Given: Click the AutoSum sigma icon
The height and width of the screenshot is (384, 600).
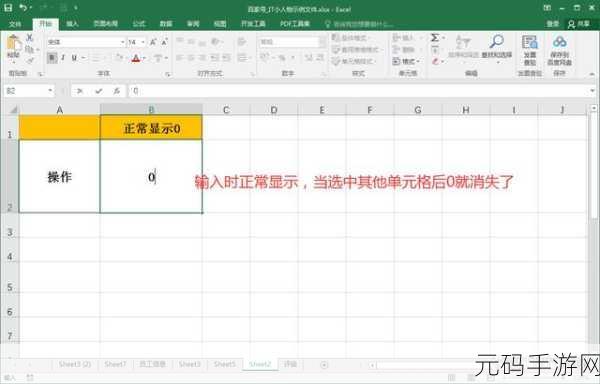Looking at the screenshot, I should pyautogui.click(x=435, y=38).
